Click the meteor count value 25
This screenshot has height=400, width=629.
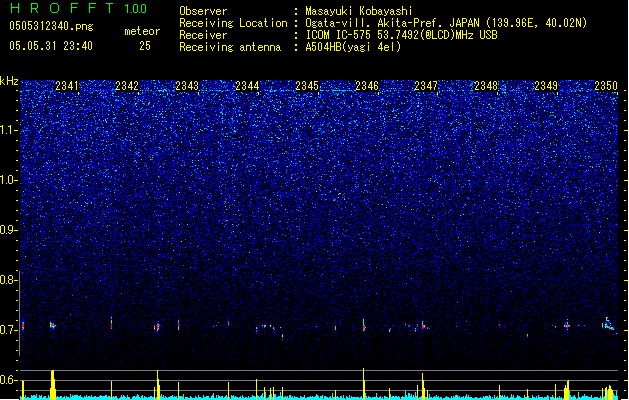click(x=145, y=46)
